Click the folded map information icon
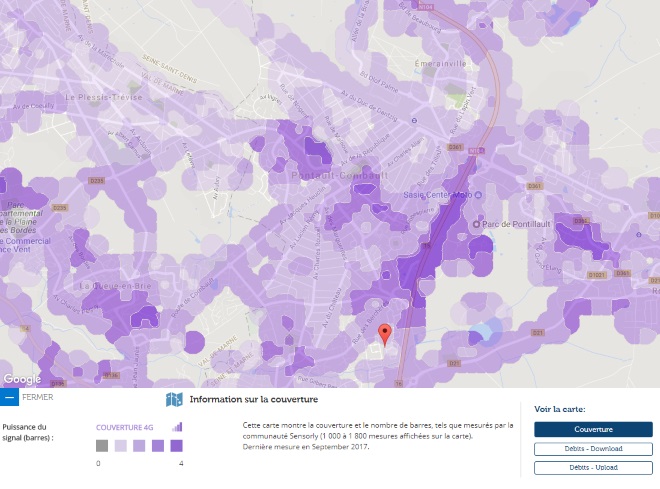Screen dimensions: 660x489 coord(174,400)
